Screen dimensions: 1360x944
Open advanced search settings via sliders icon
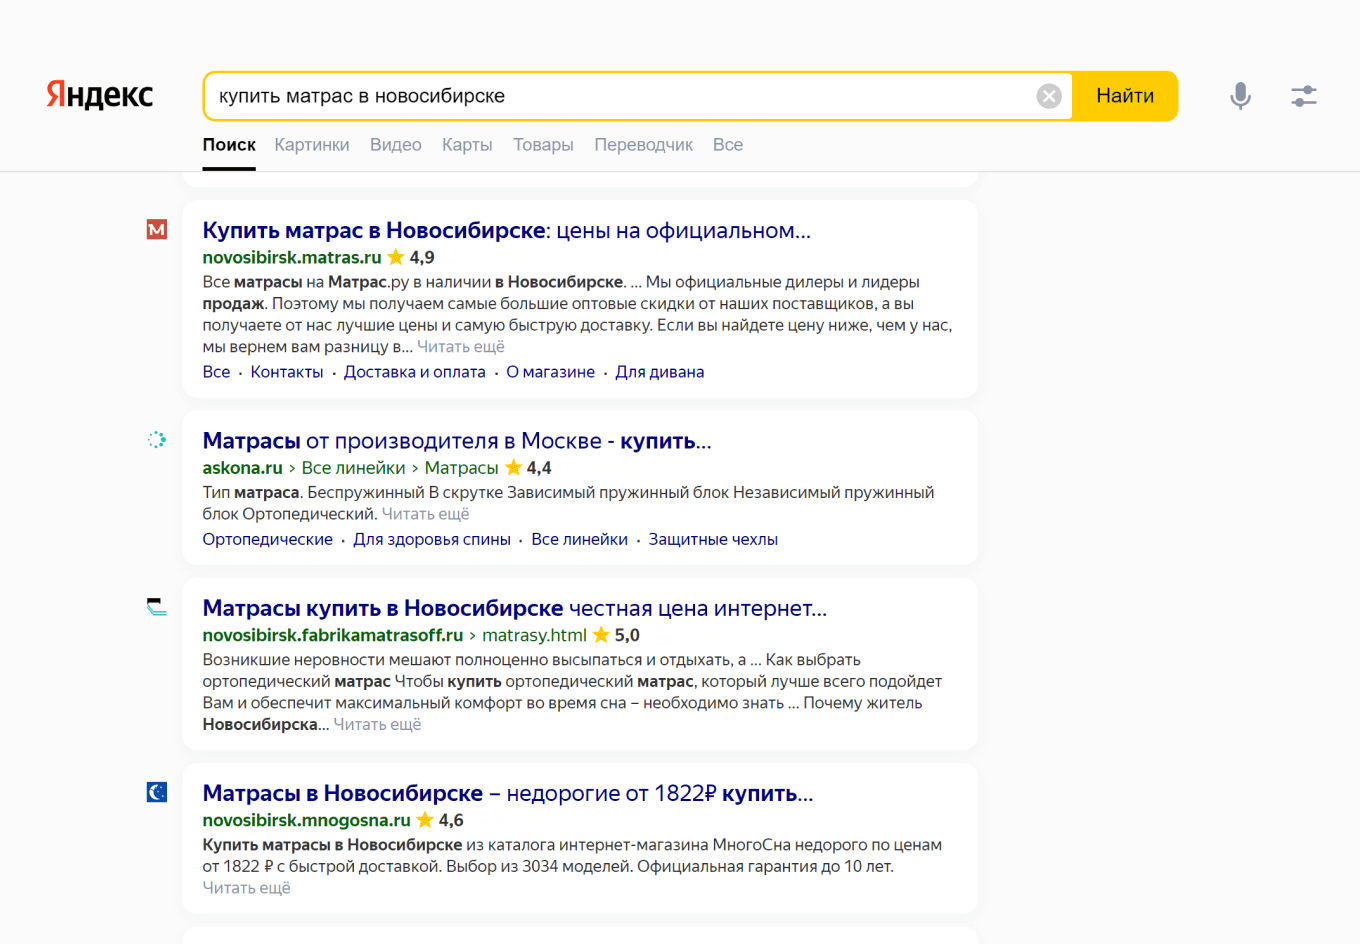coord(1303,95)
